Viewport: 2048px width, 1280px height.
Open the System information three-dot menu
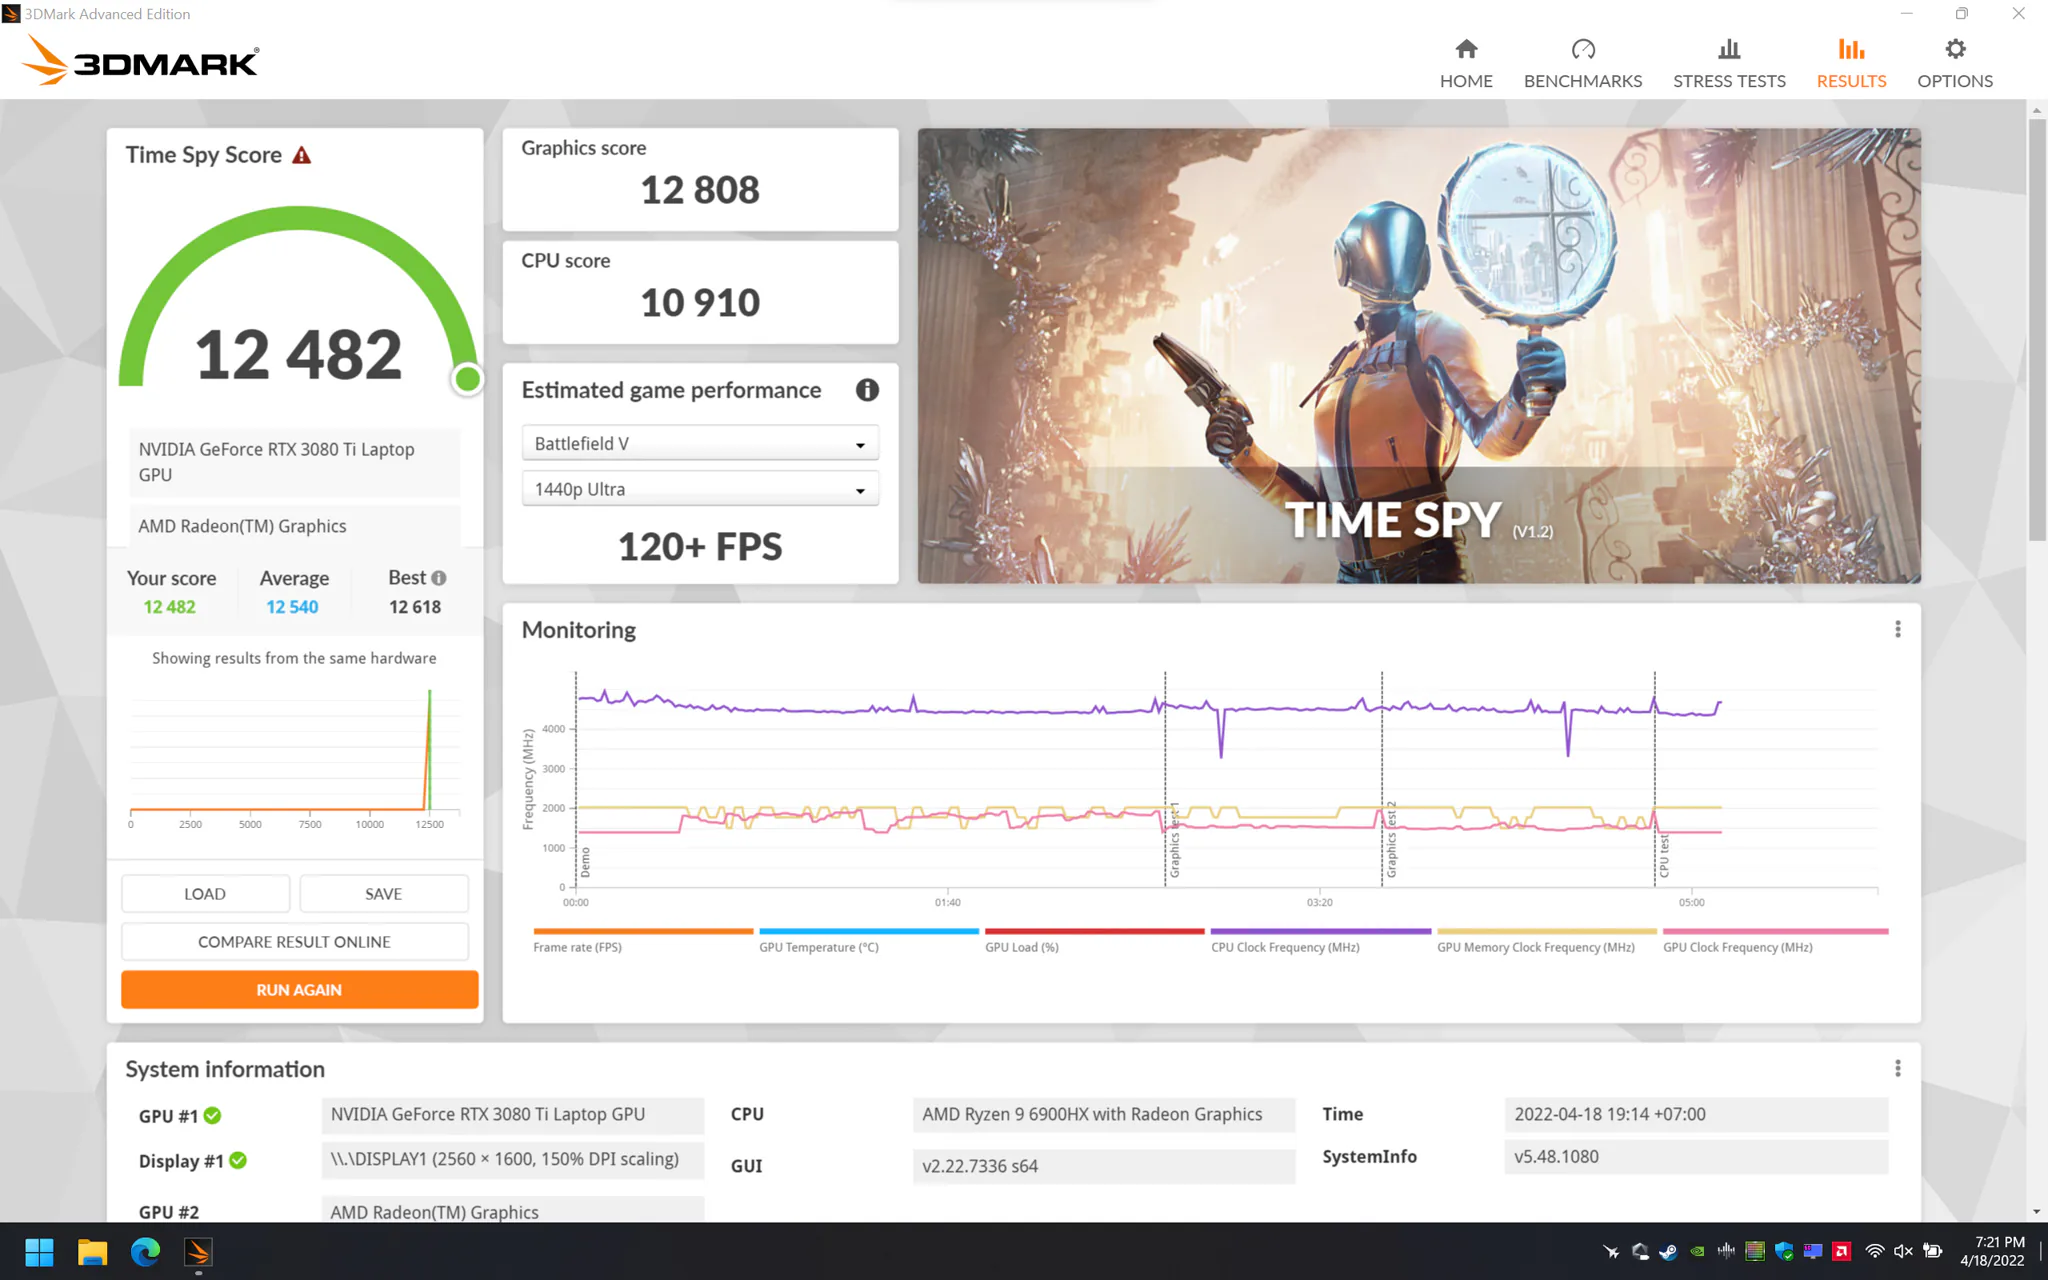1897,1068
